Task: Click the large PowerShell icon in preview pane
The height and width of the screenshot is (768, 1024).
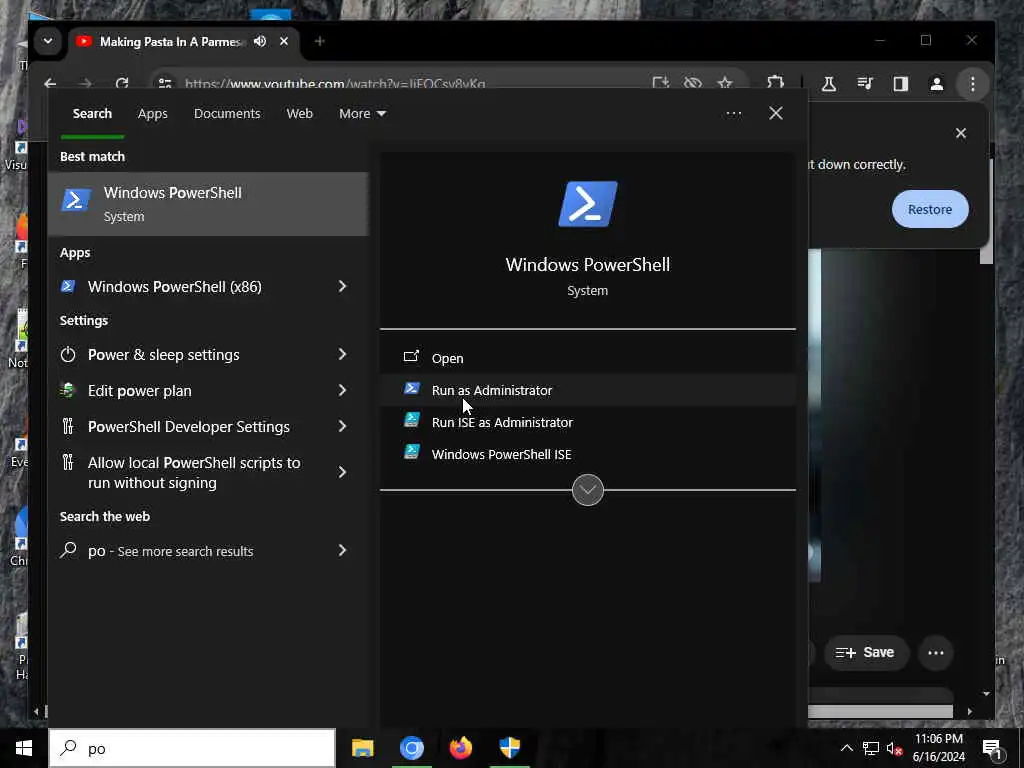Action: tap(588, 204)
